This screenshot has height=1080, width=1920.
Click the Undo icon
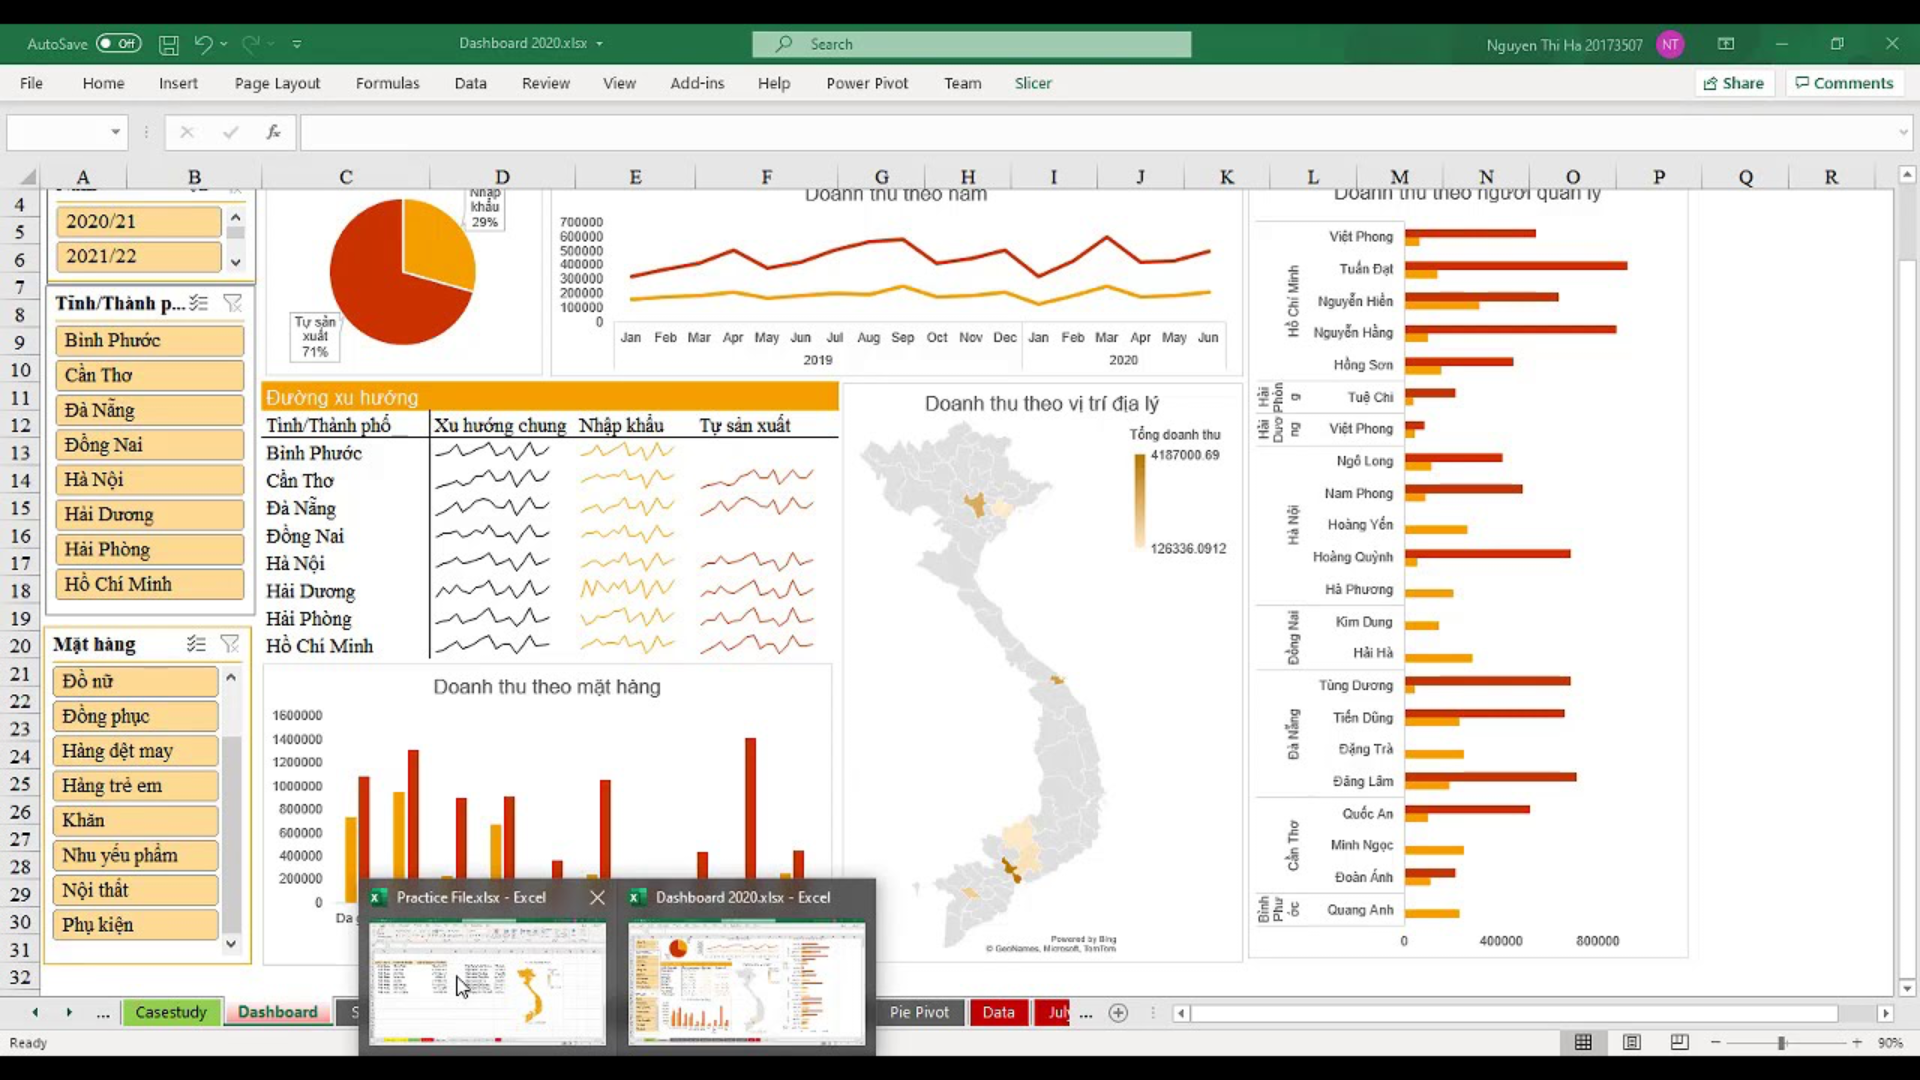pyautogui.click(x=200, y=44)
